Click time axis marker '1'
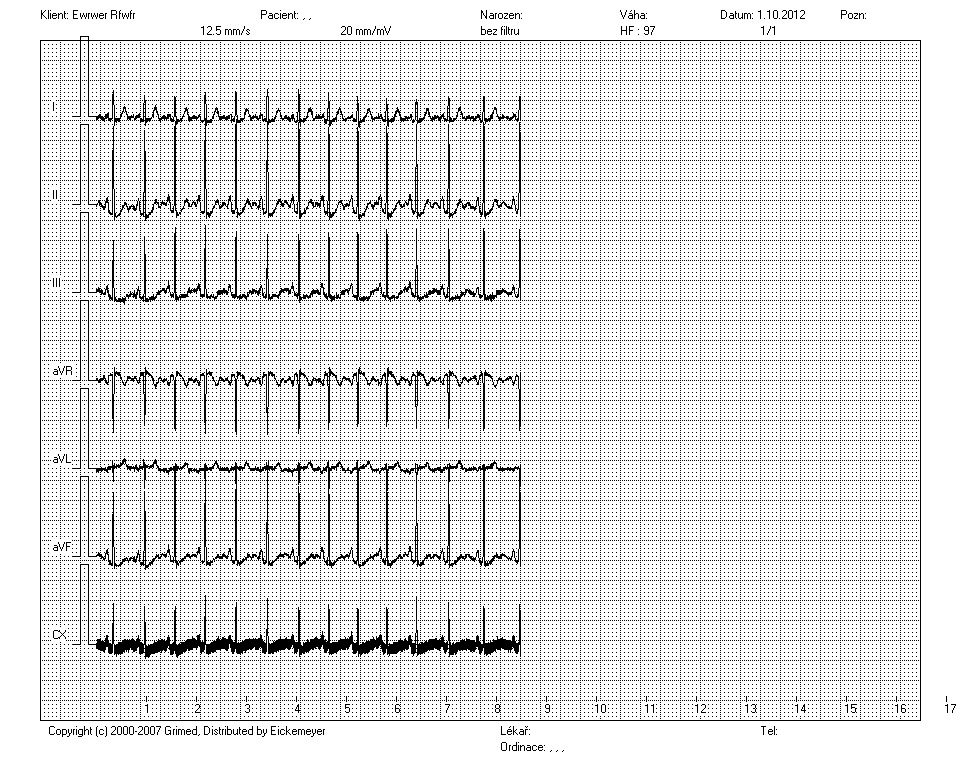Image resolution: width=960 pixels, height=760 pixels. tap(147, 709)
